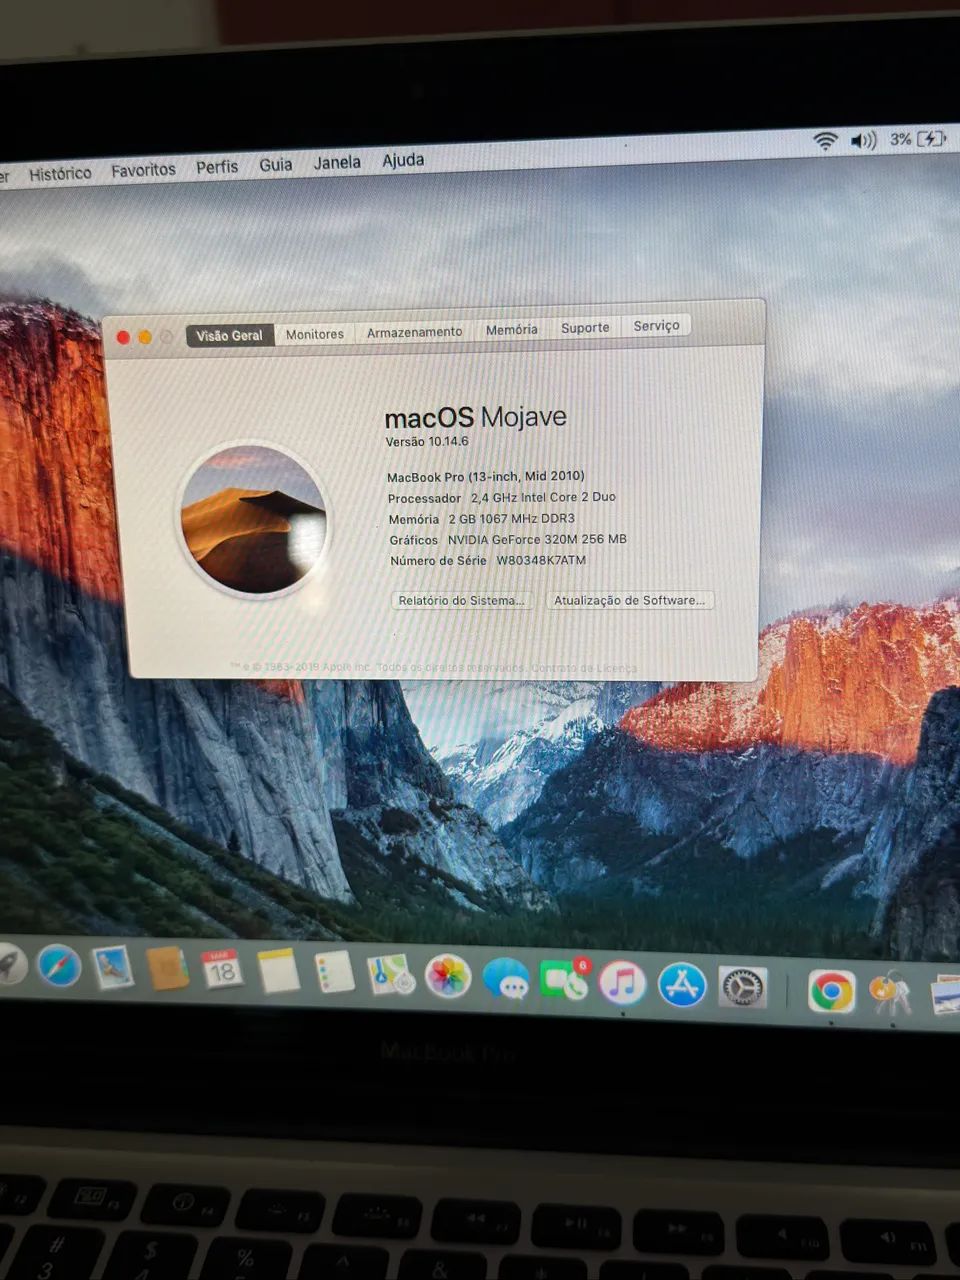960x1280 pixels.
Task: Switch to the Suporte tab
Action: (585, 327)
